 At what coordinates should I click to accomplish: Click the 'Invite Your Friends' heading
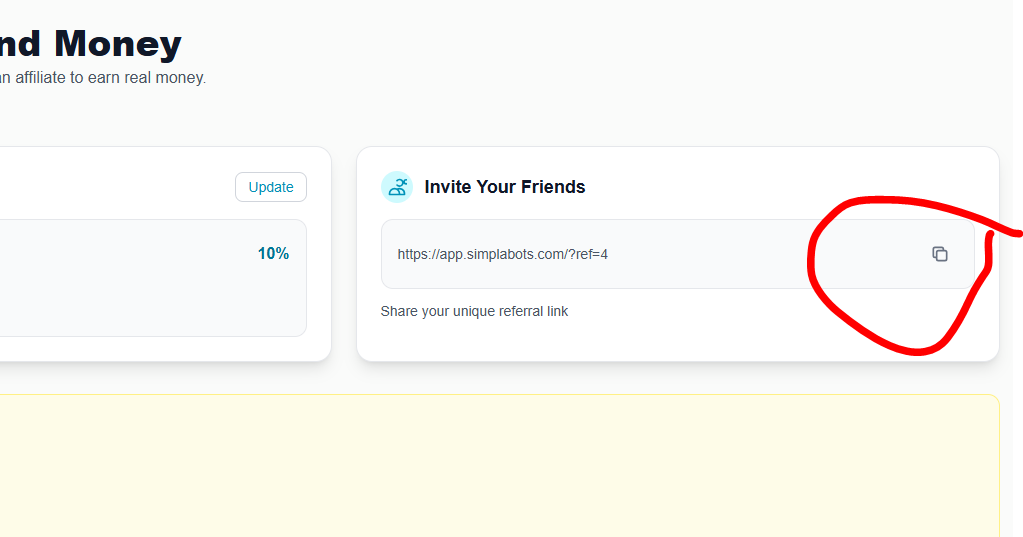[x=504, y=187]
